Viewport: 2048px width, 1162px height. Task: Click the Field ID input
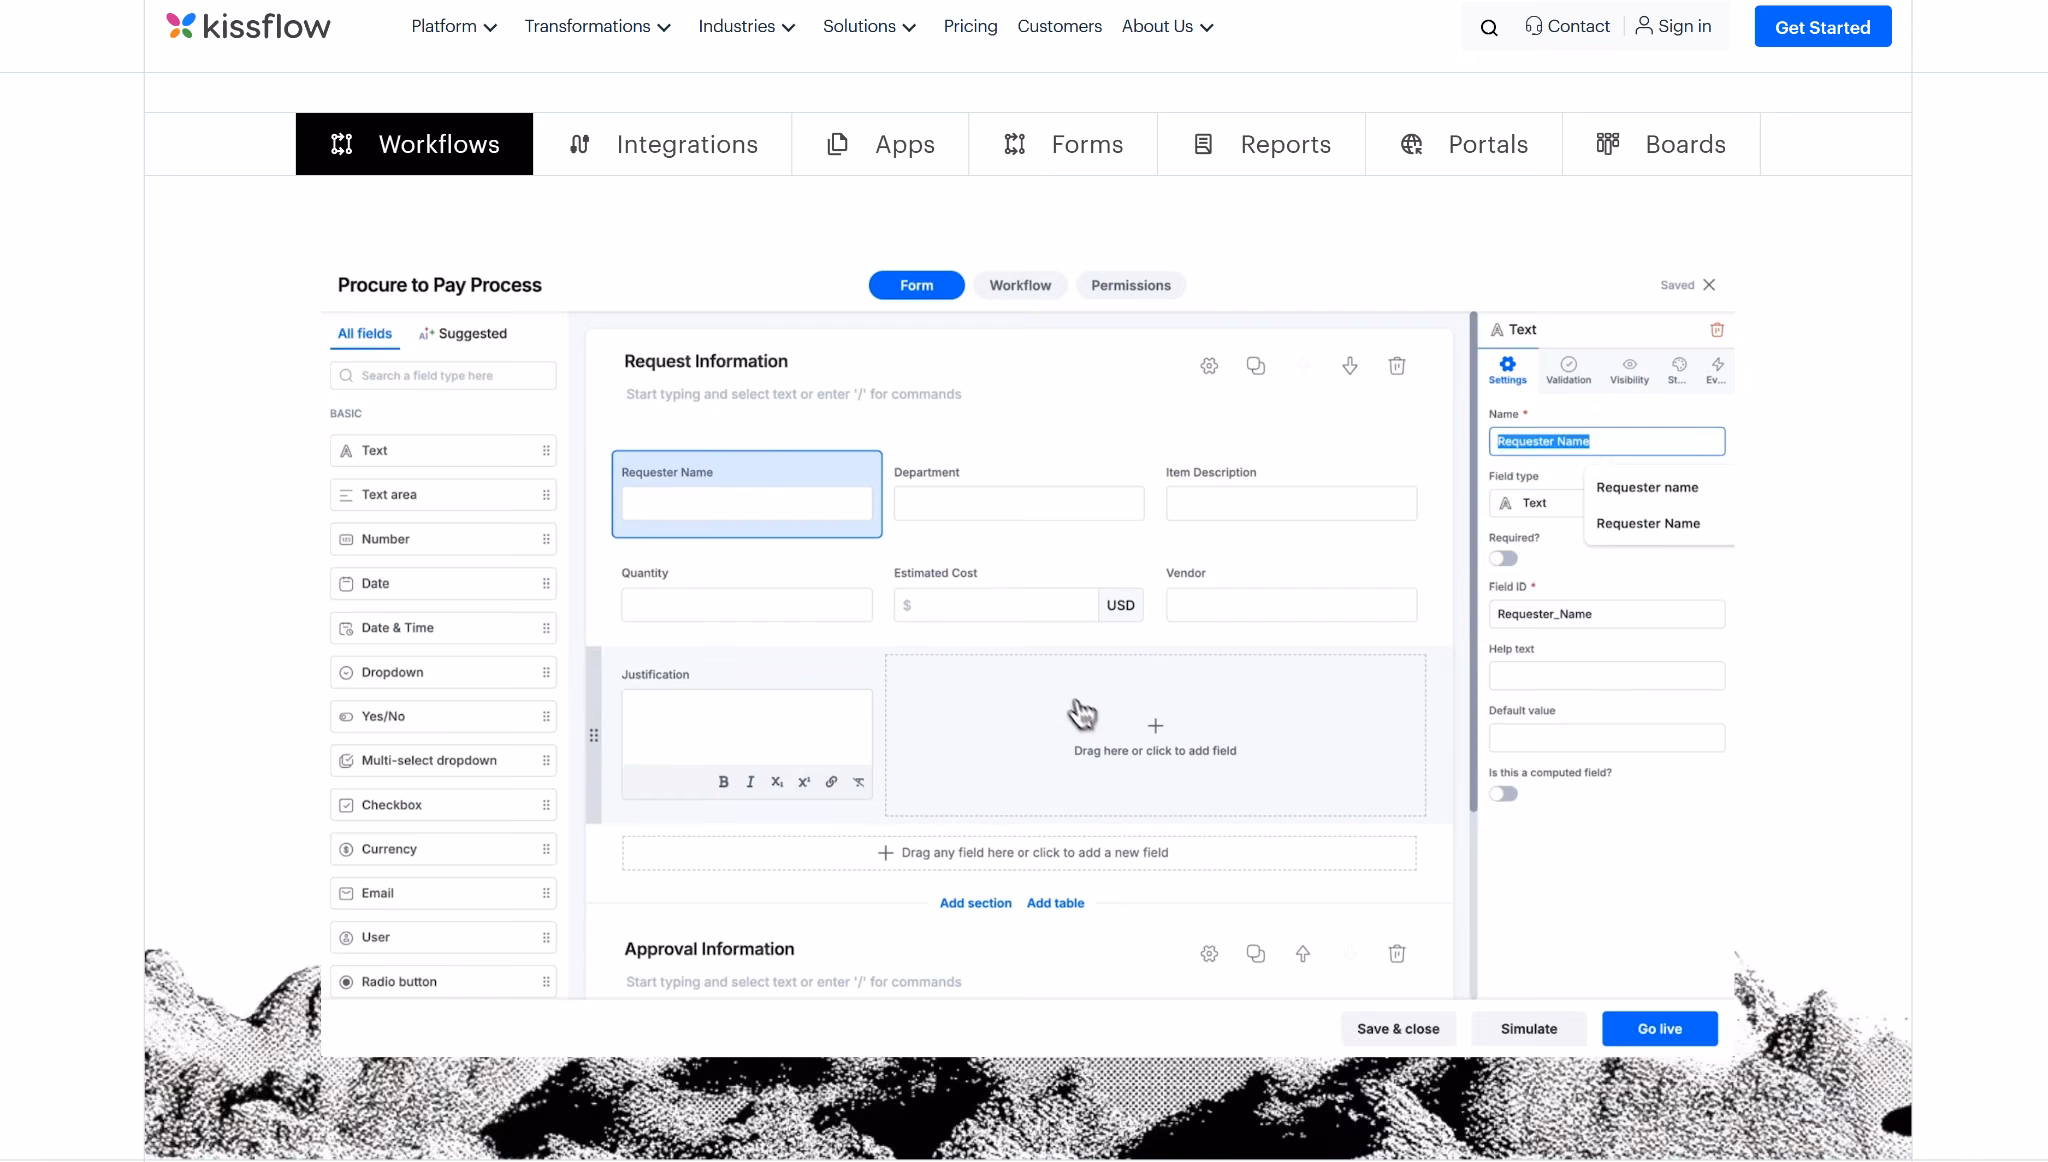click(1606, 614)
